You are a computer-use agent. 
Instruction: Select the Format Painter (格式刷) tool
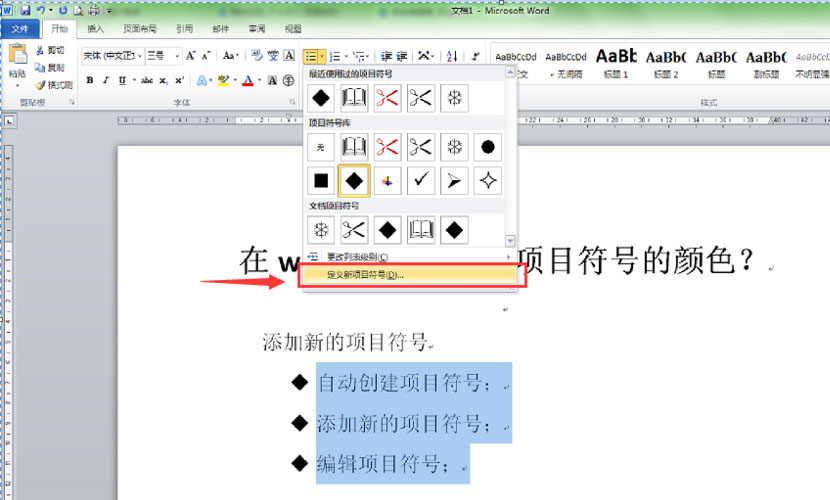click(53, 85)
